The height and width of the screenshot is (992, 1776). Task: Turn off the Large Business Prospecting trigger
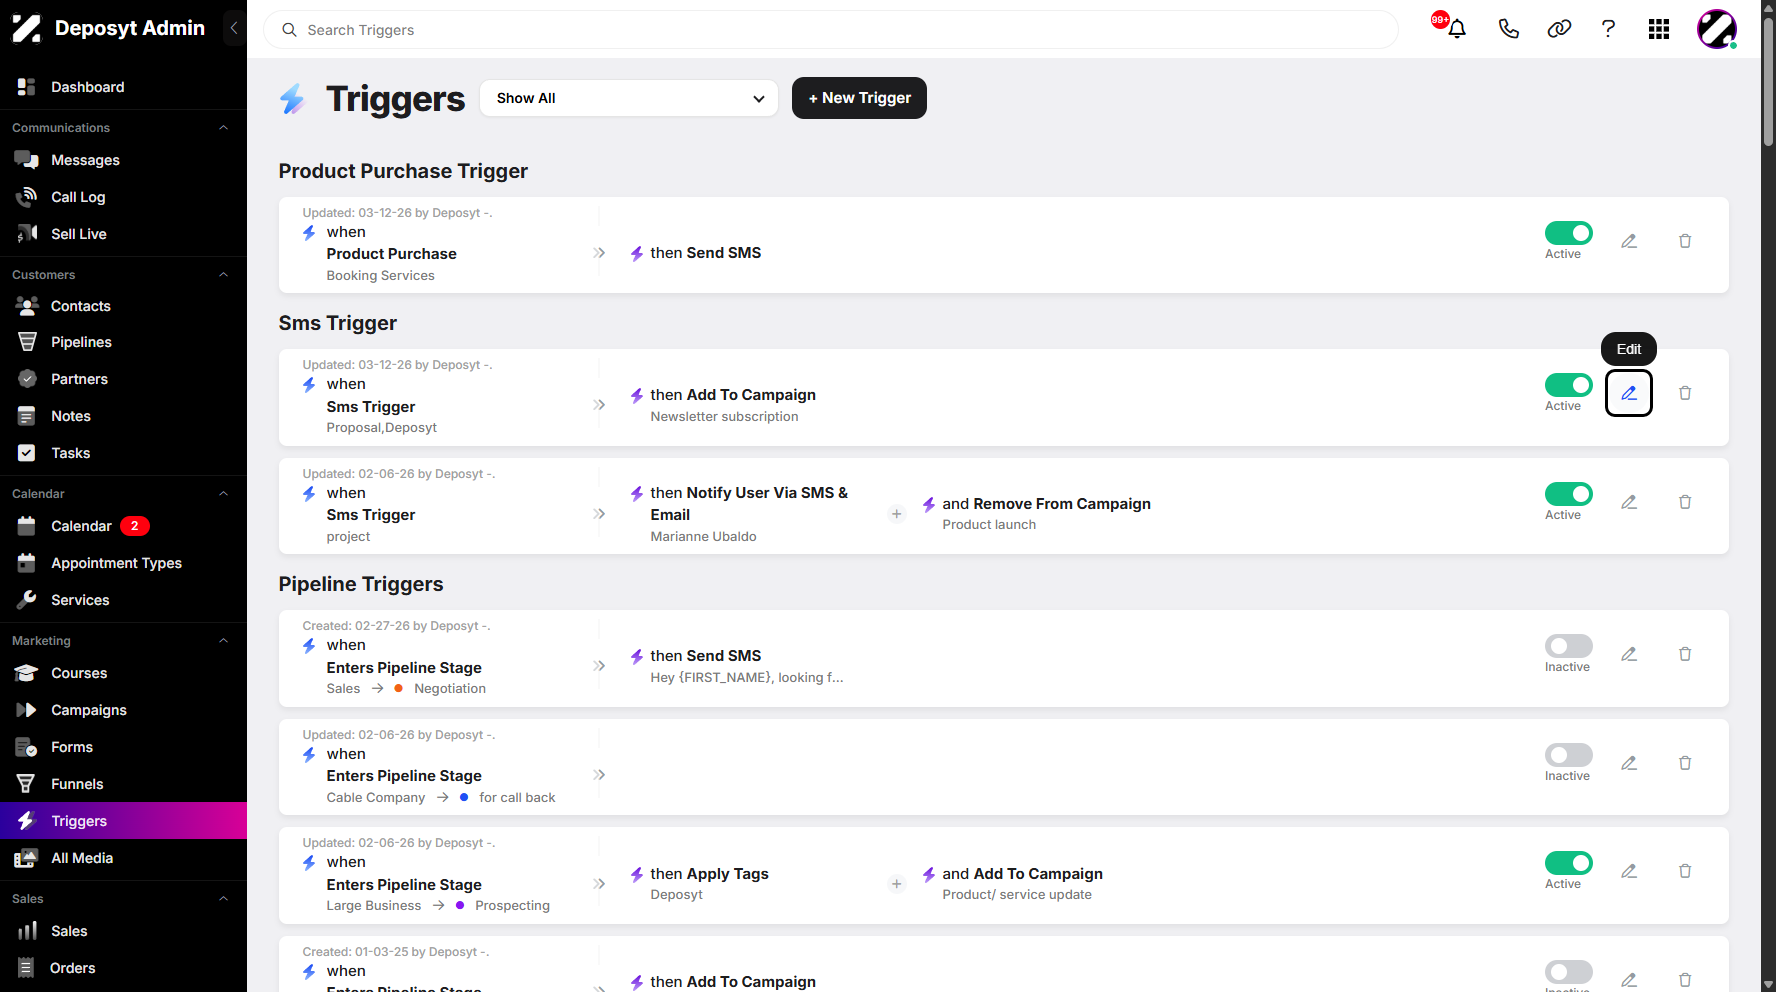[x=1569, y=863]
